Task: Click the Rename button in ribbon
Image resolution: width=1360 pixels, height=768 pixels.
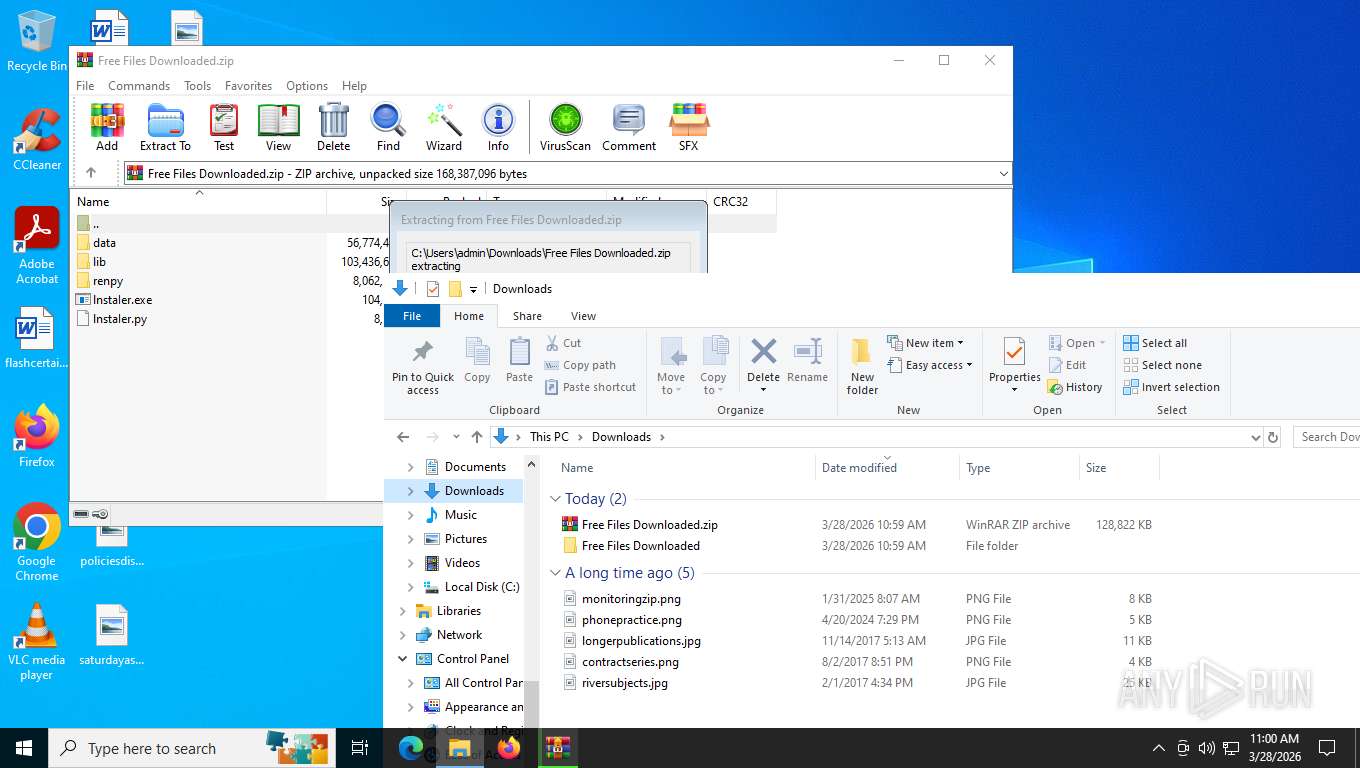Action: point(807,361)
